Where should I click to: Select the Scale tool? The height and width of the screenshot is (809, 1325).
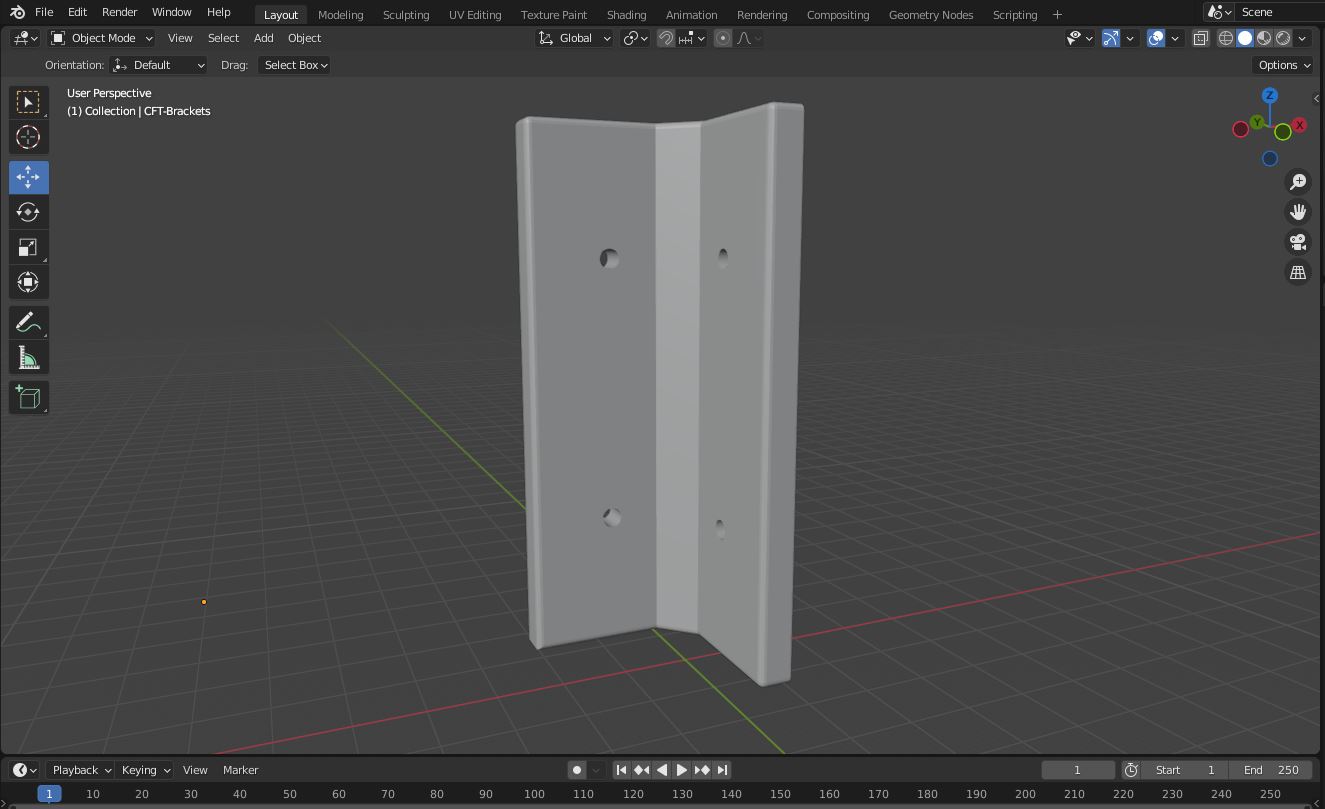coord(28,247)
